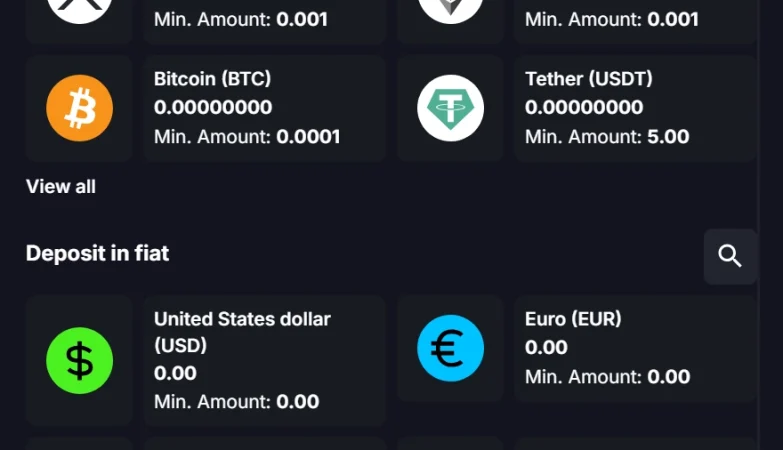Image resolution: width=783 pixels, height=450 pixels.
Task: Click the Tether balance 0.00000000 value
Action: 584,108
